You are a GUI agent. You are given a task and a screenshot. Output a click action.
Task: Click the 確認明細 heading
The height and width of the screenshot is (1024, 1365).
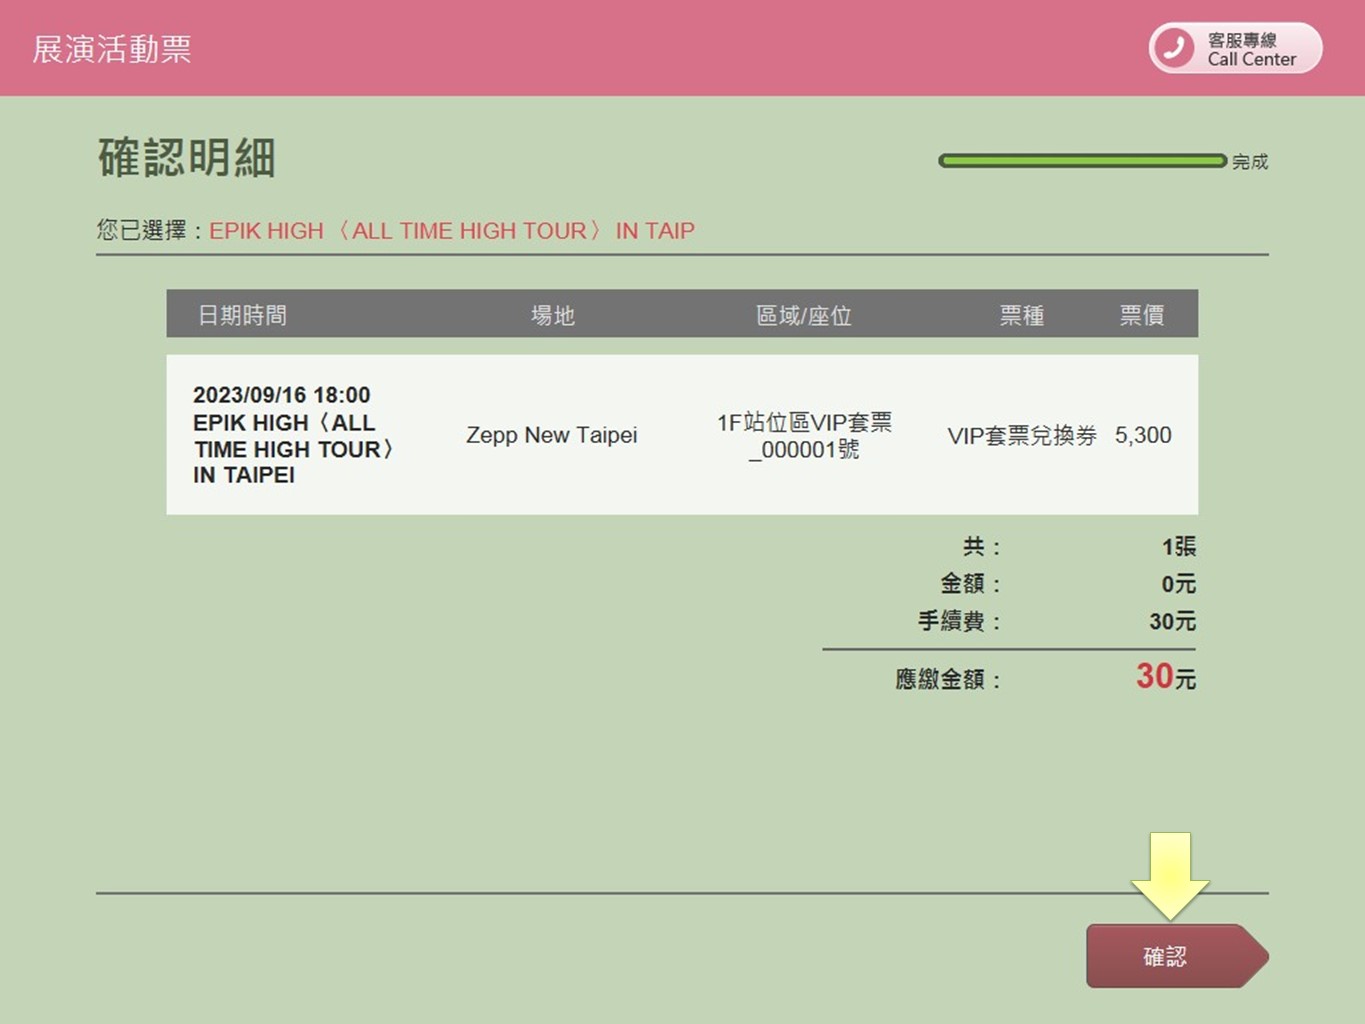point(187,158)
